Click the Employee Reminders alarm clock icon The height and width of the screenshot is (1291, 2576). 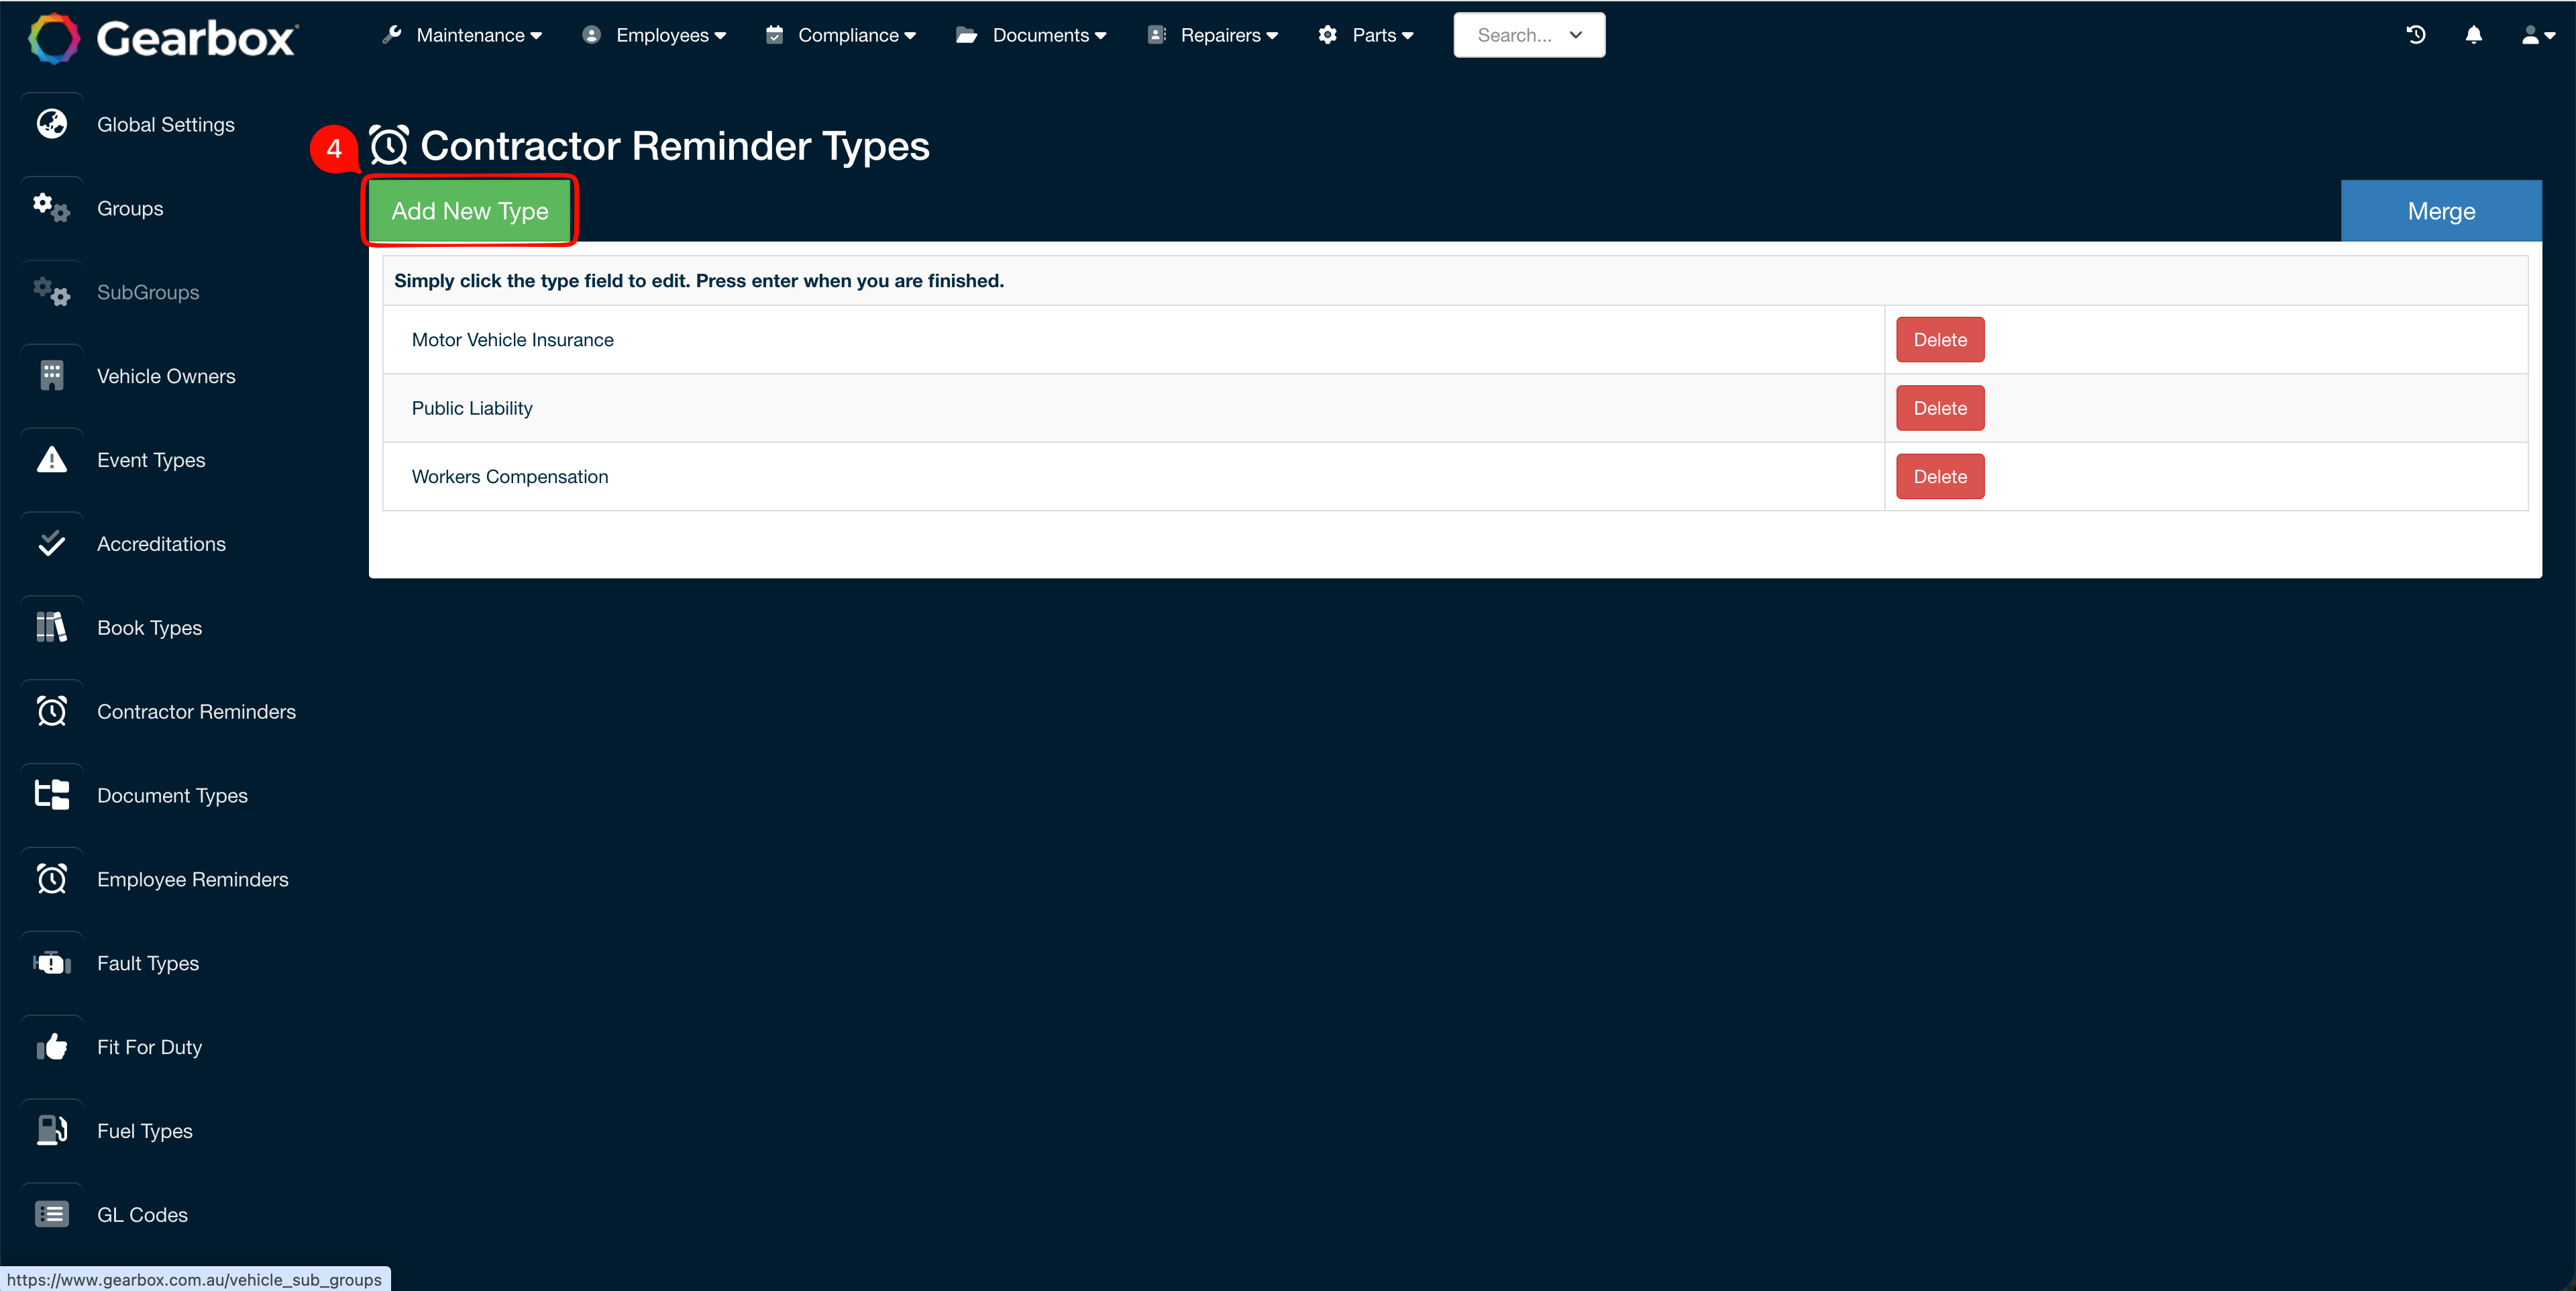[x=52, y=880]
